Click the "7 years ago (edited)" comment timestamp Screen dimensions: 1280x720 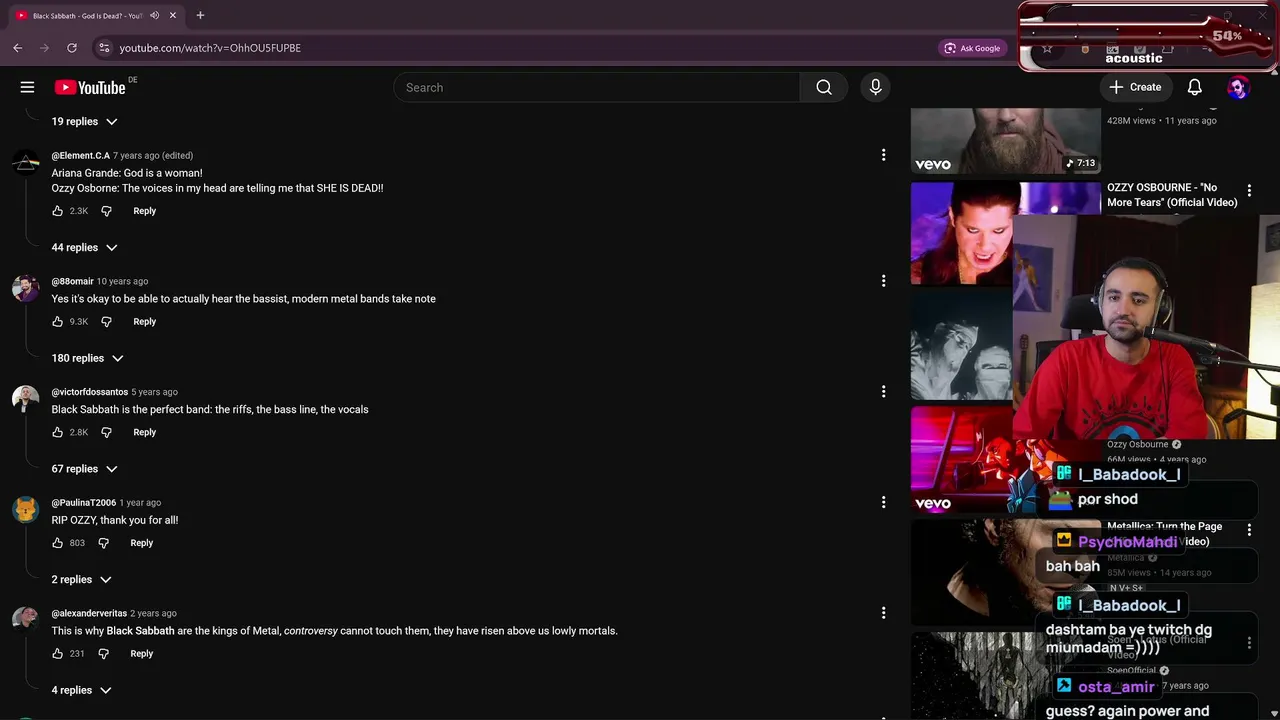(153, 155)
